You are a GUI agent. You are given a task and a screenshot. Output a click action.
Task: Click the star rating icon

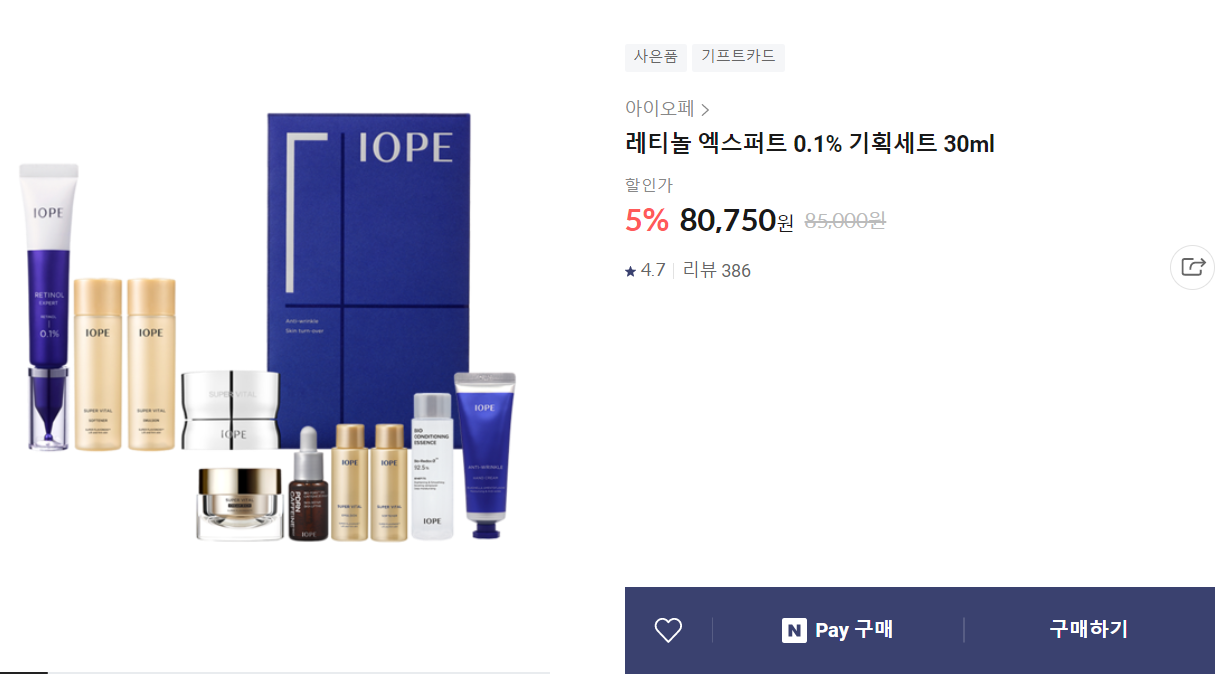pos(630,271)
